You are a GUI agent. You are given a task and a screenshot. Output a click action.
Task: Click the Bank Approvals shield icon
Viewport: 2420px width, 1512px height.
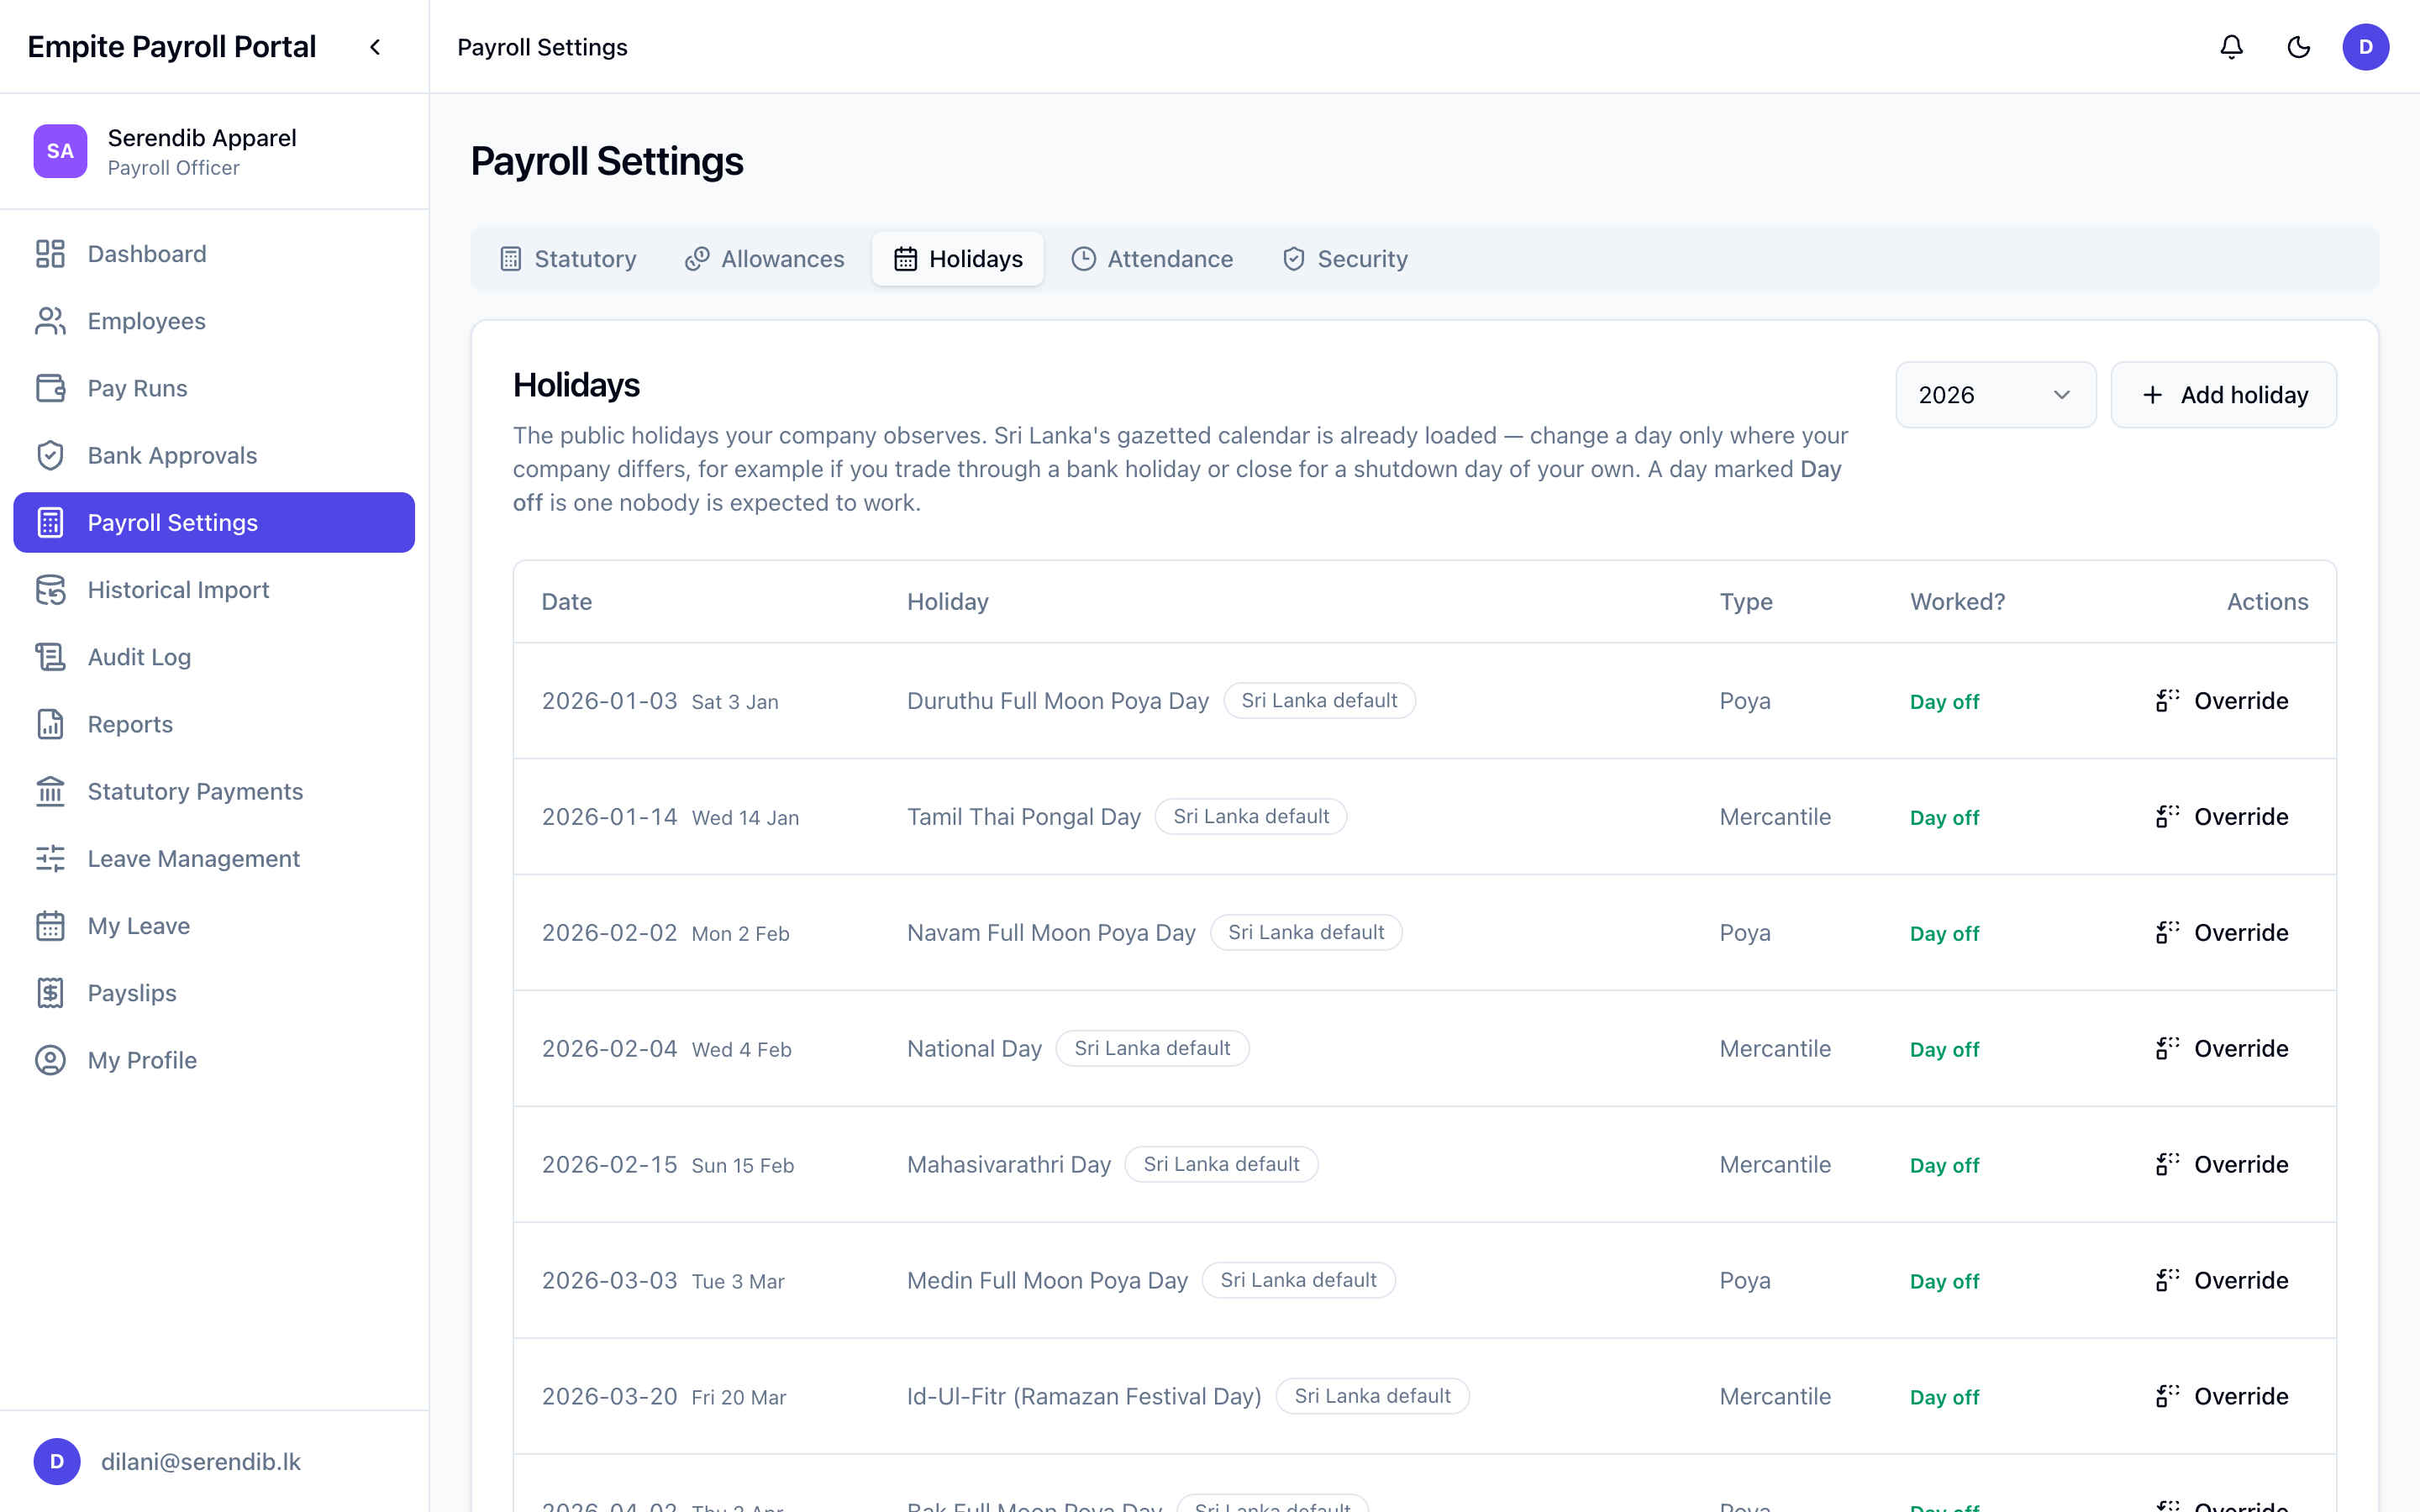[x=50, y=455]
